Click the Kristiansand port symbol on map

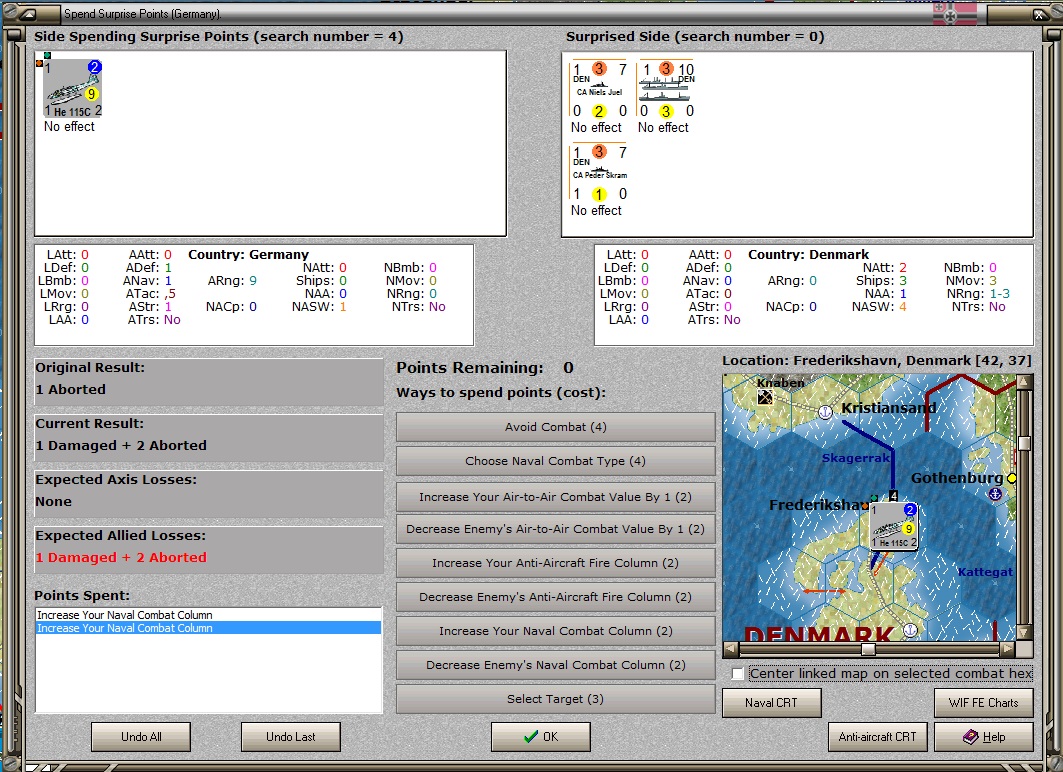[825, 411]
